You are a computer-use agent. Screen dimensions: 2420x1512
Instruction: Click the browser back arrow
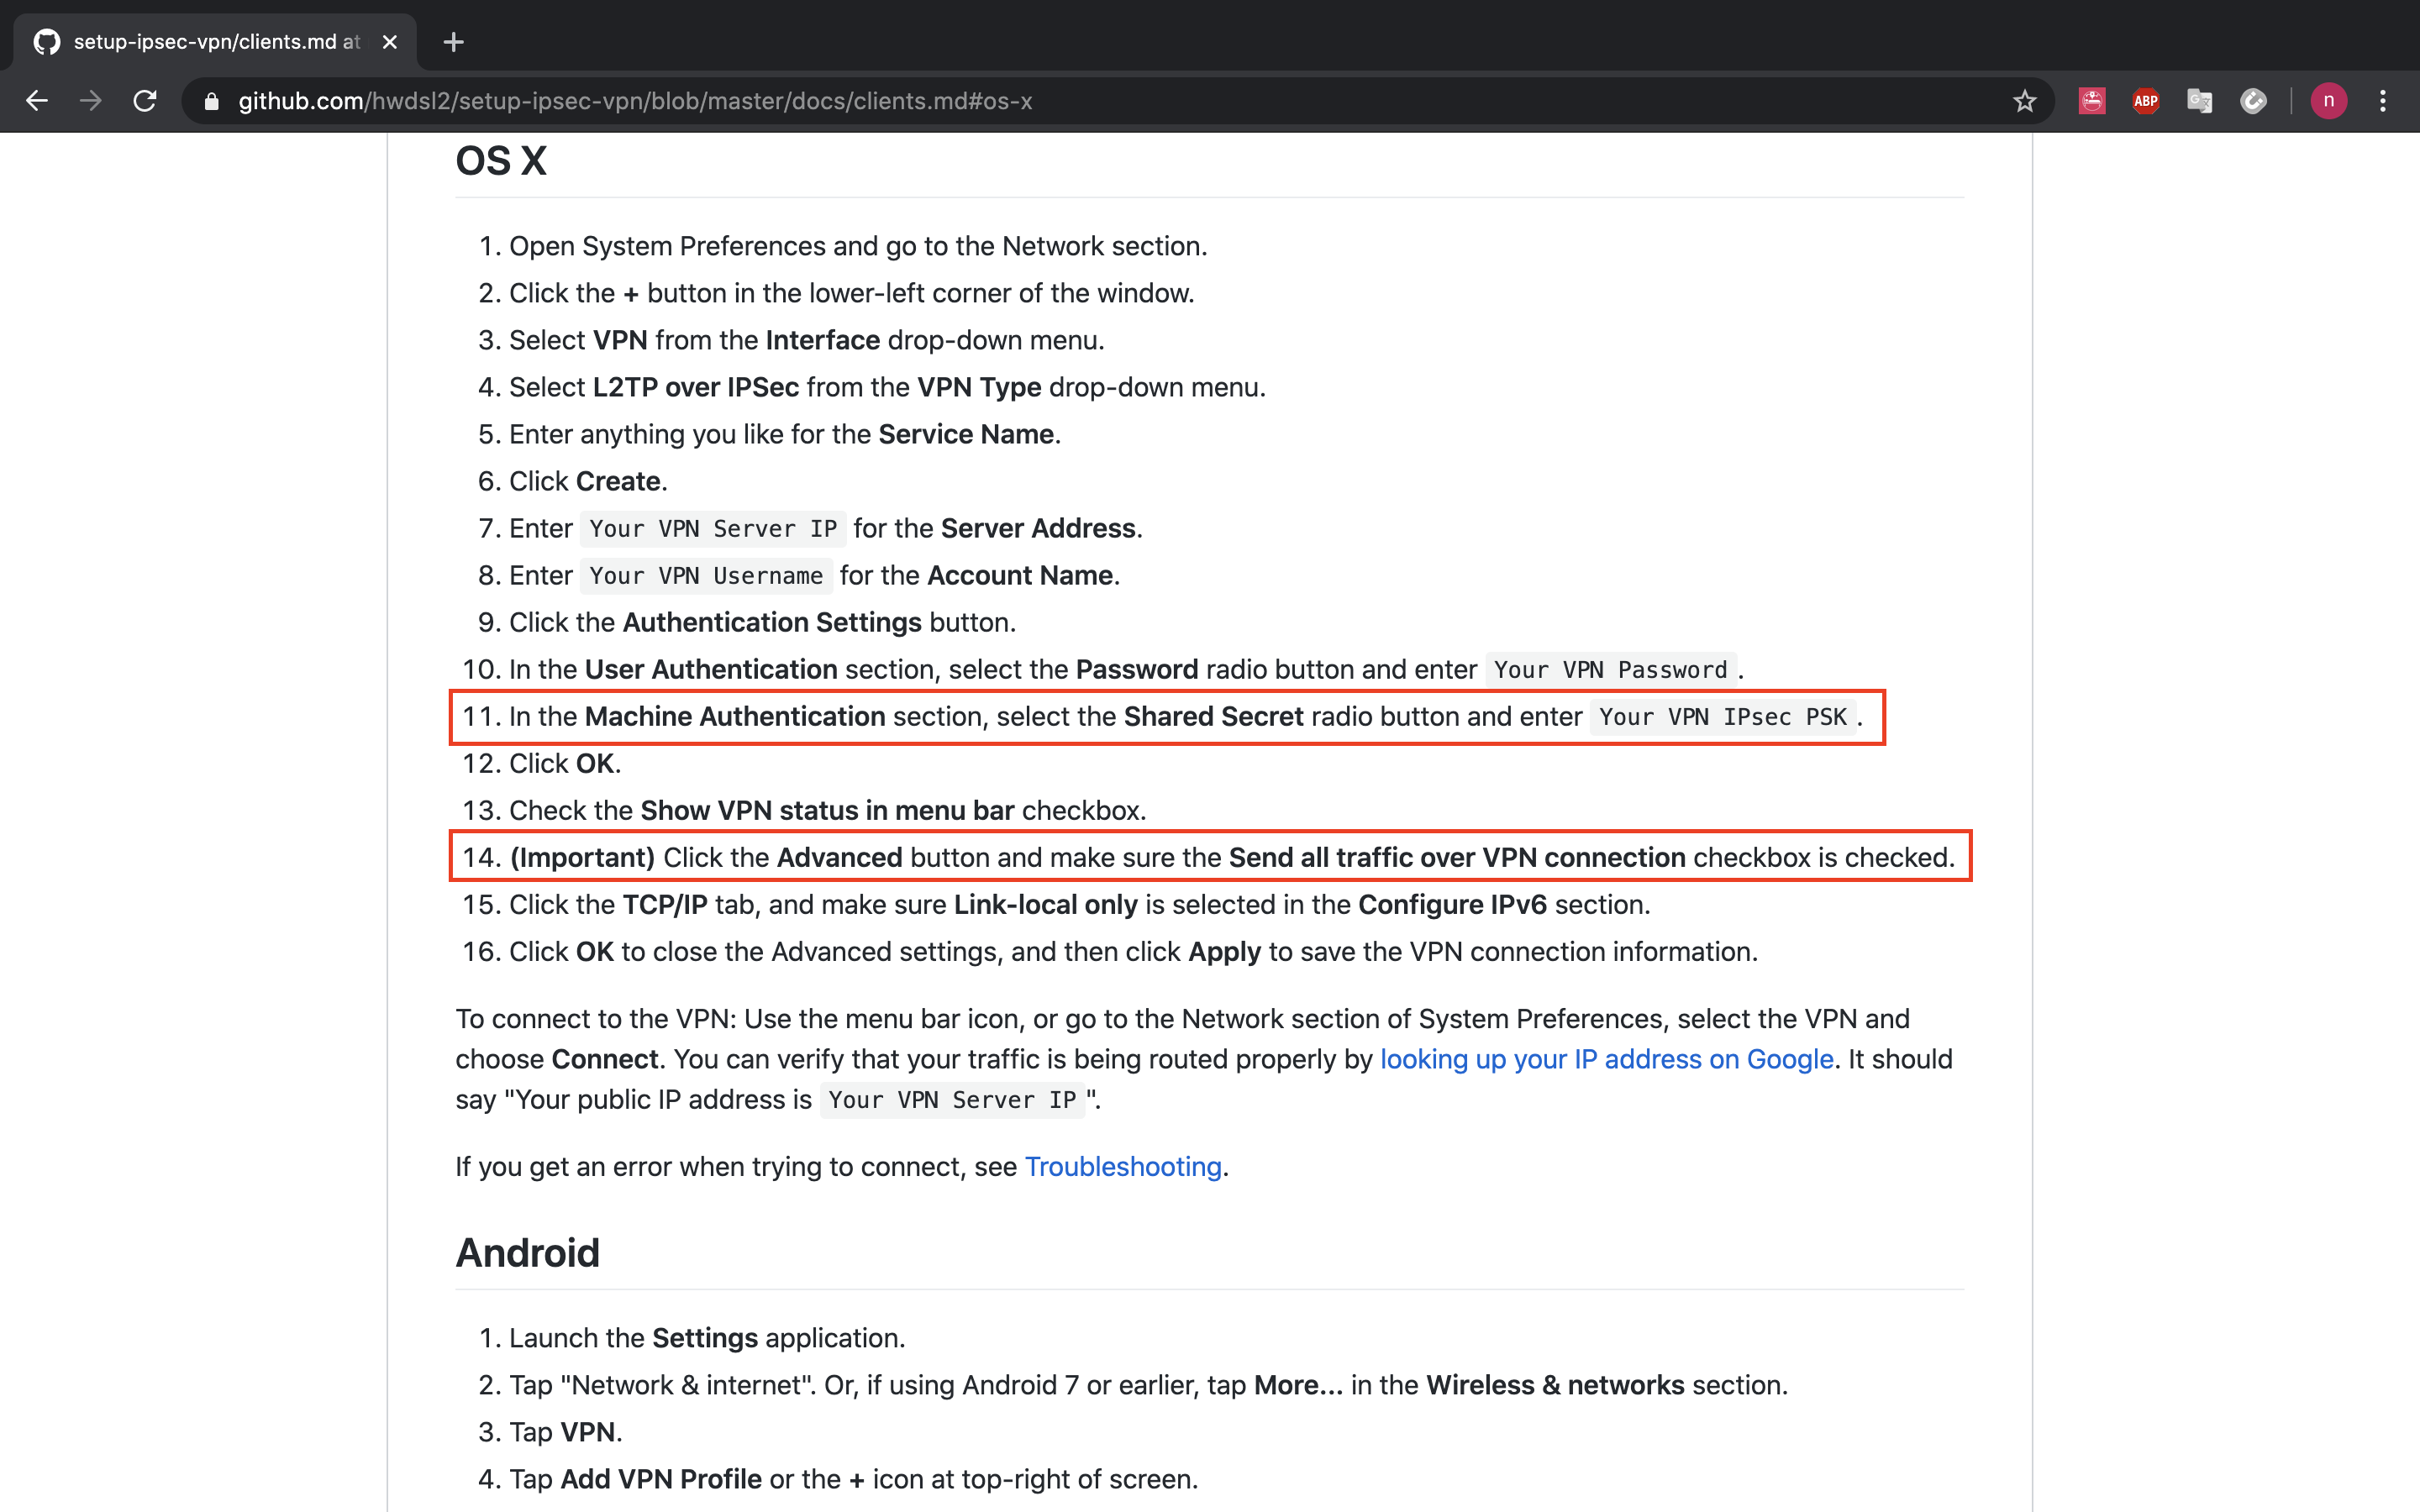tap(37, 101)
